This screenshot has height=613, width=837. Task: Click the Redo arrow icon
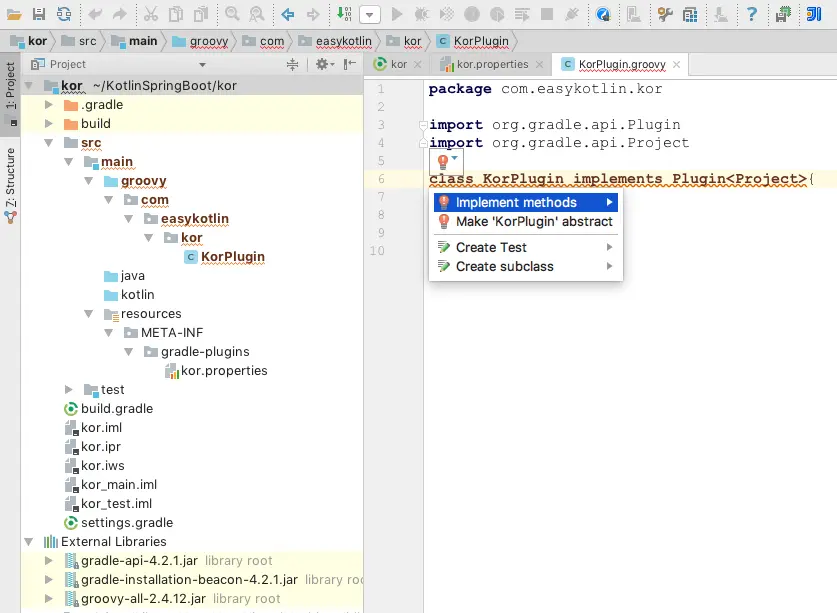coord(120,14)
